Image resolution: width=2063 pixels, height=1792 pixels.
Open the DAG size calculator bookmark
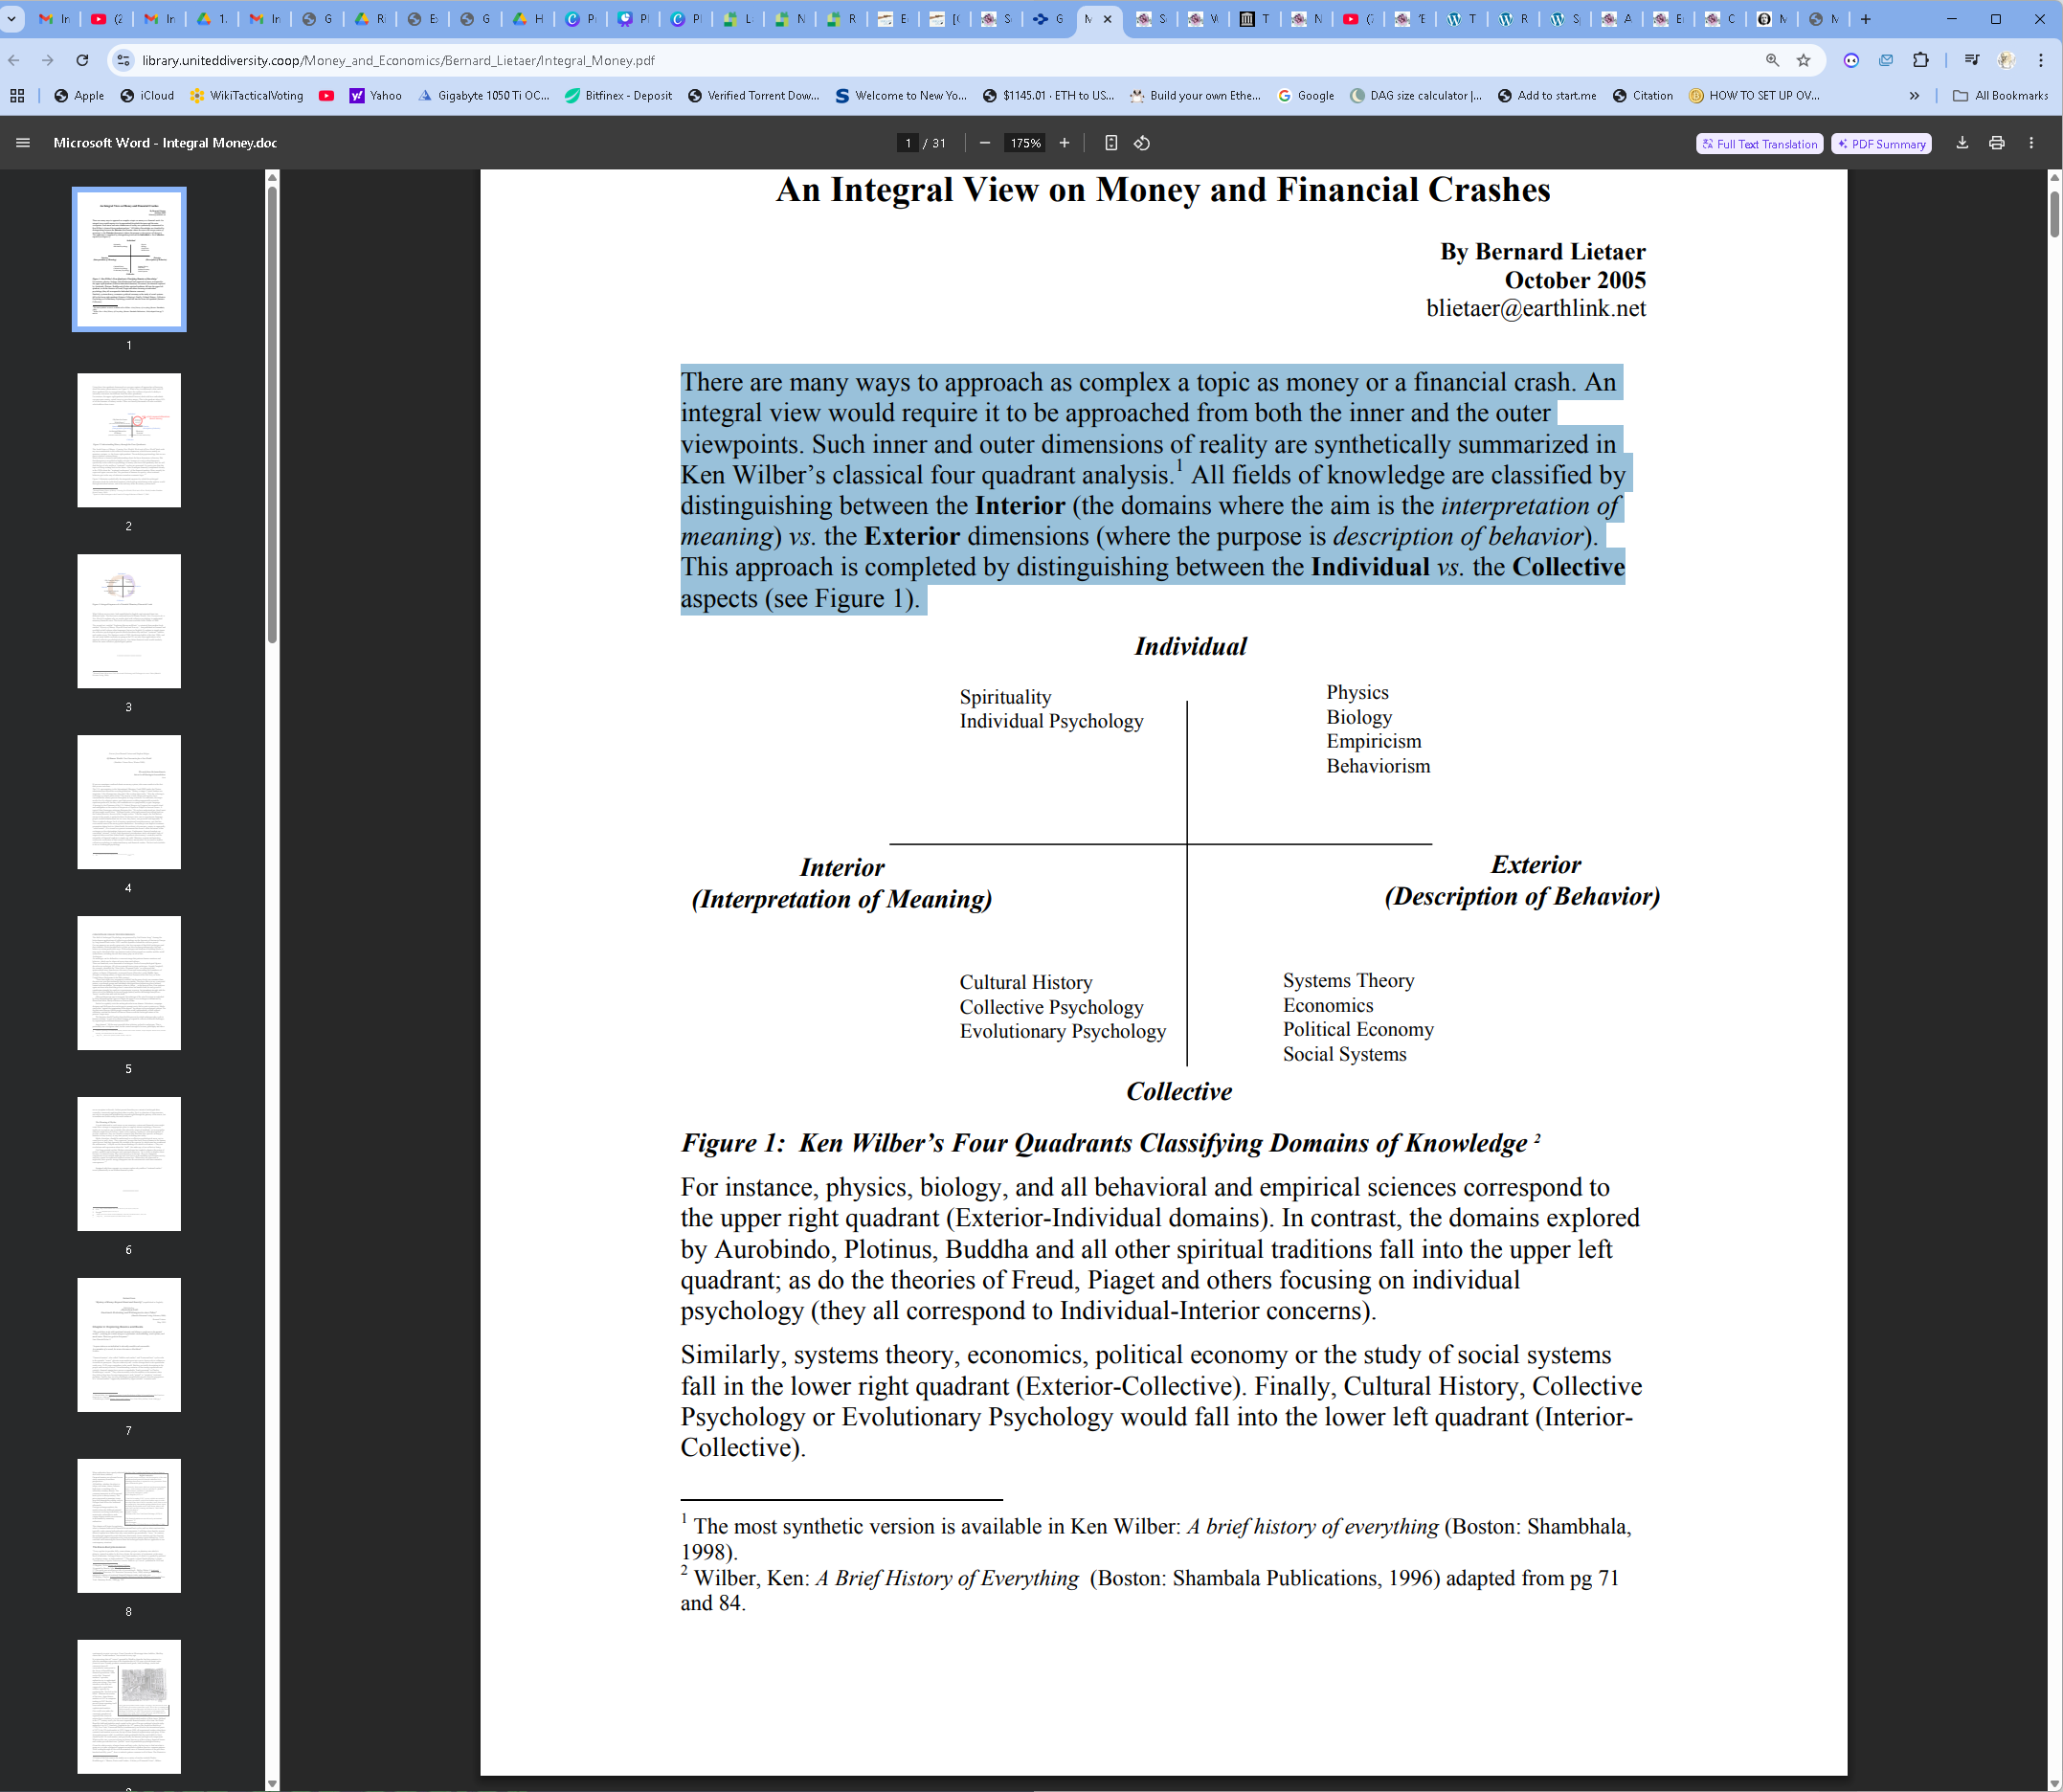[1416, 95]
